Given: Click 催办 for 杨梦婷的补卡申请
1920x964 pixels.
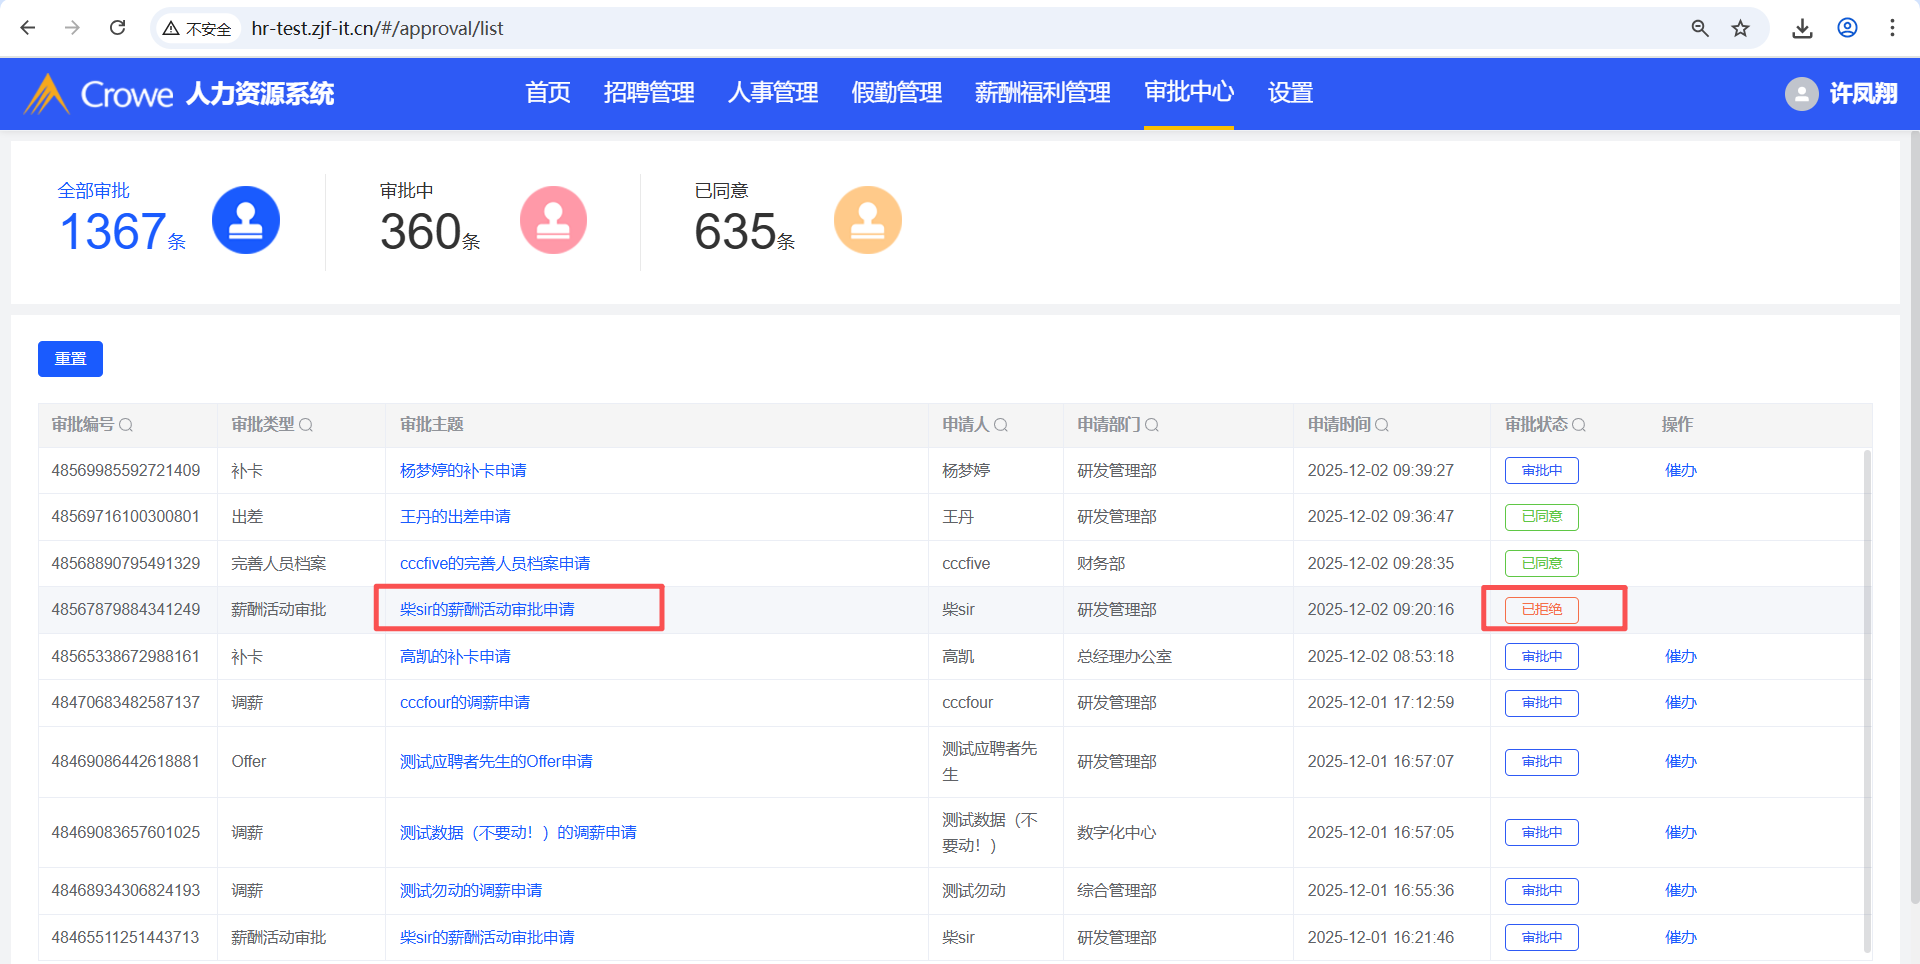Looking at the screenshot, I should 1681,471.
